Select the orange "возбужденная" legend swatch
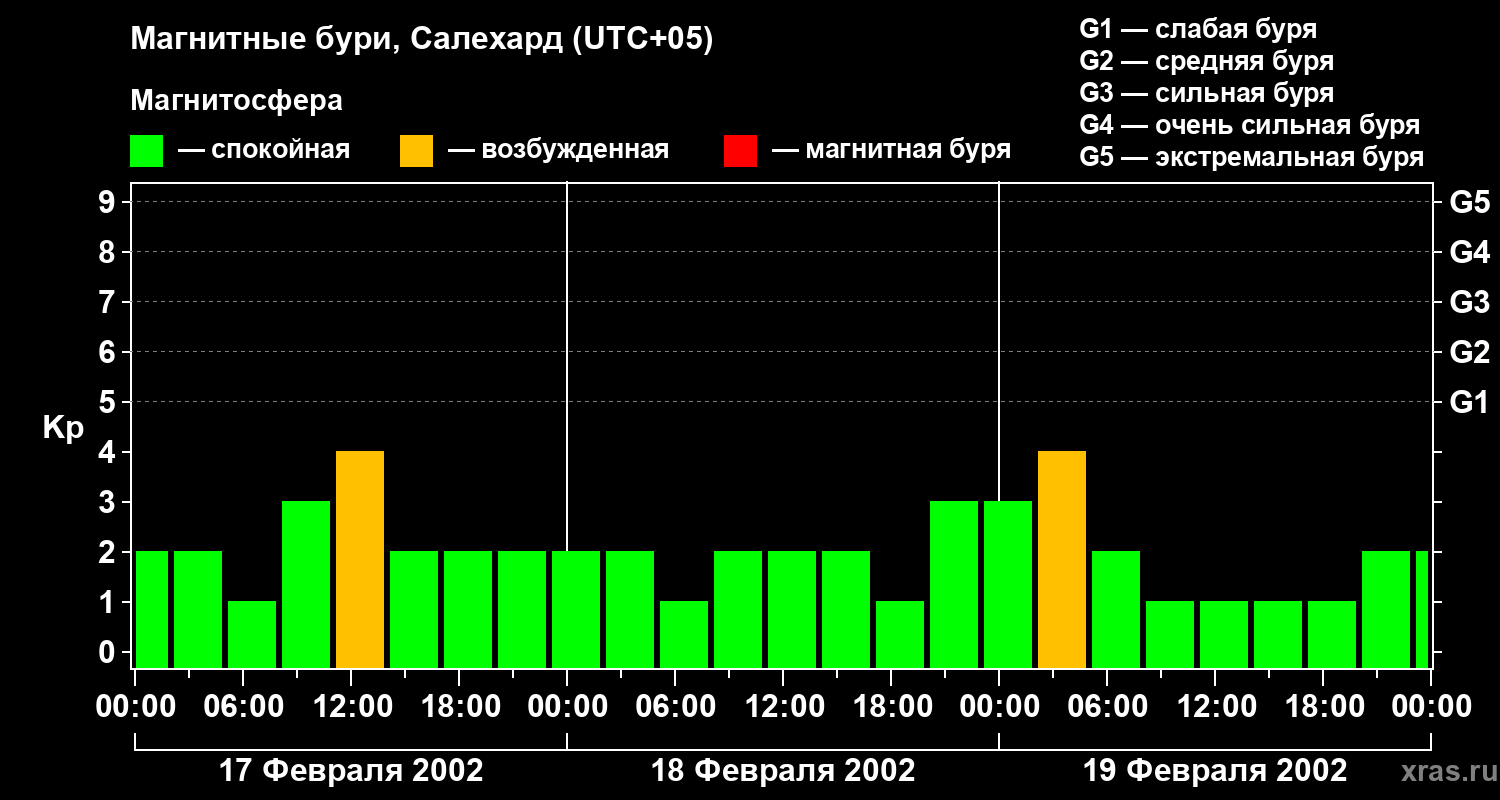This screenshot has width=1500, height=800. [417, 151]
